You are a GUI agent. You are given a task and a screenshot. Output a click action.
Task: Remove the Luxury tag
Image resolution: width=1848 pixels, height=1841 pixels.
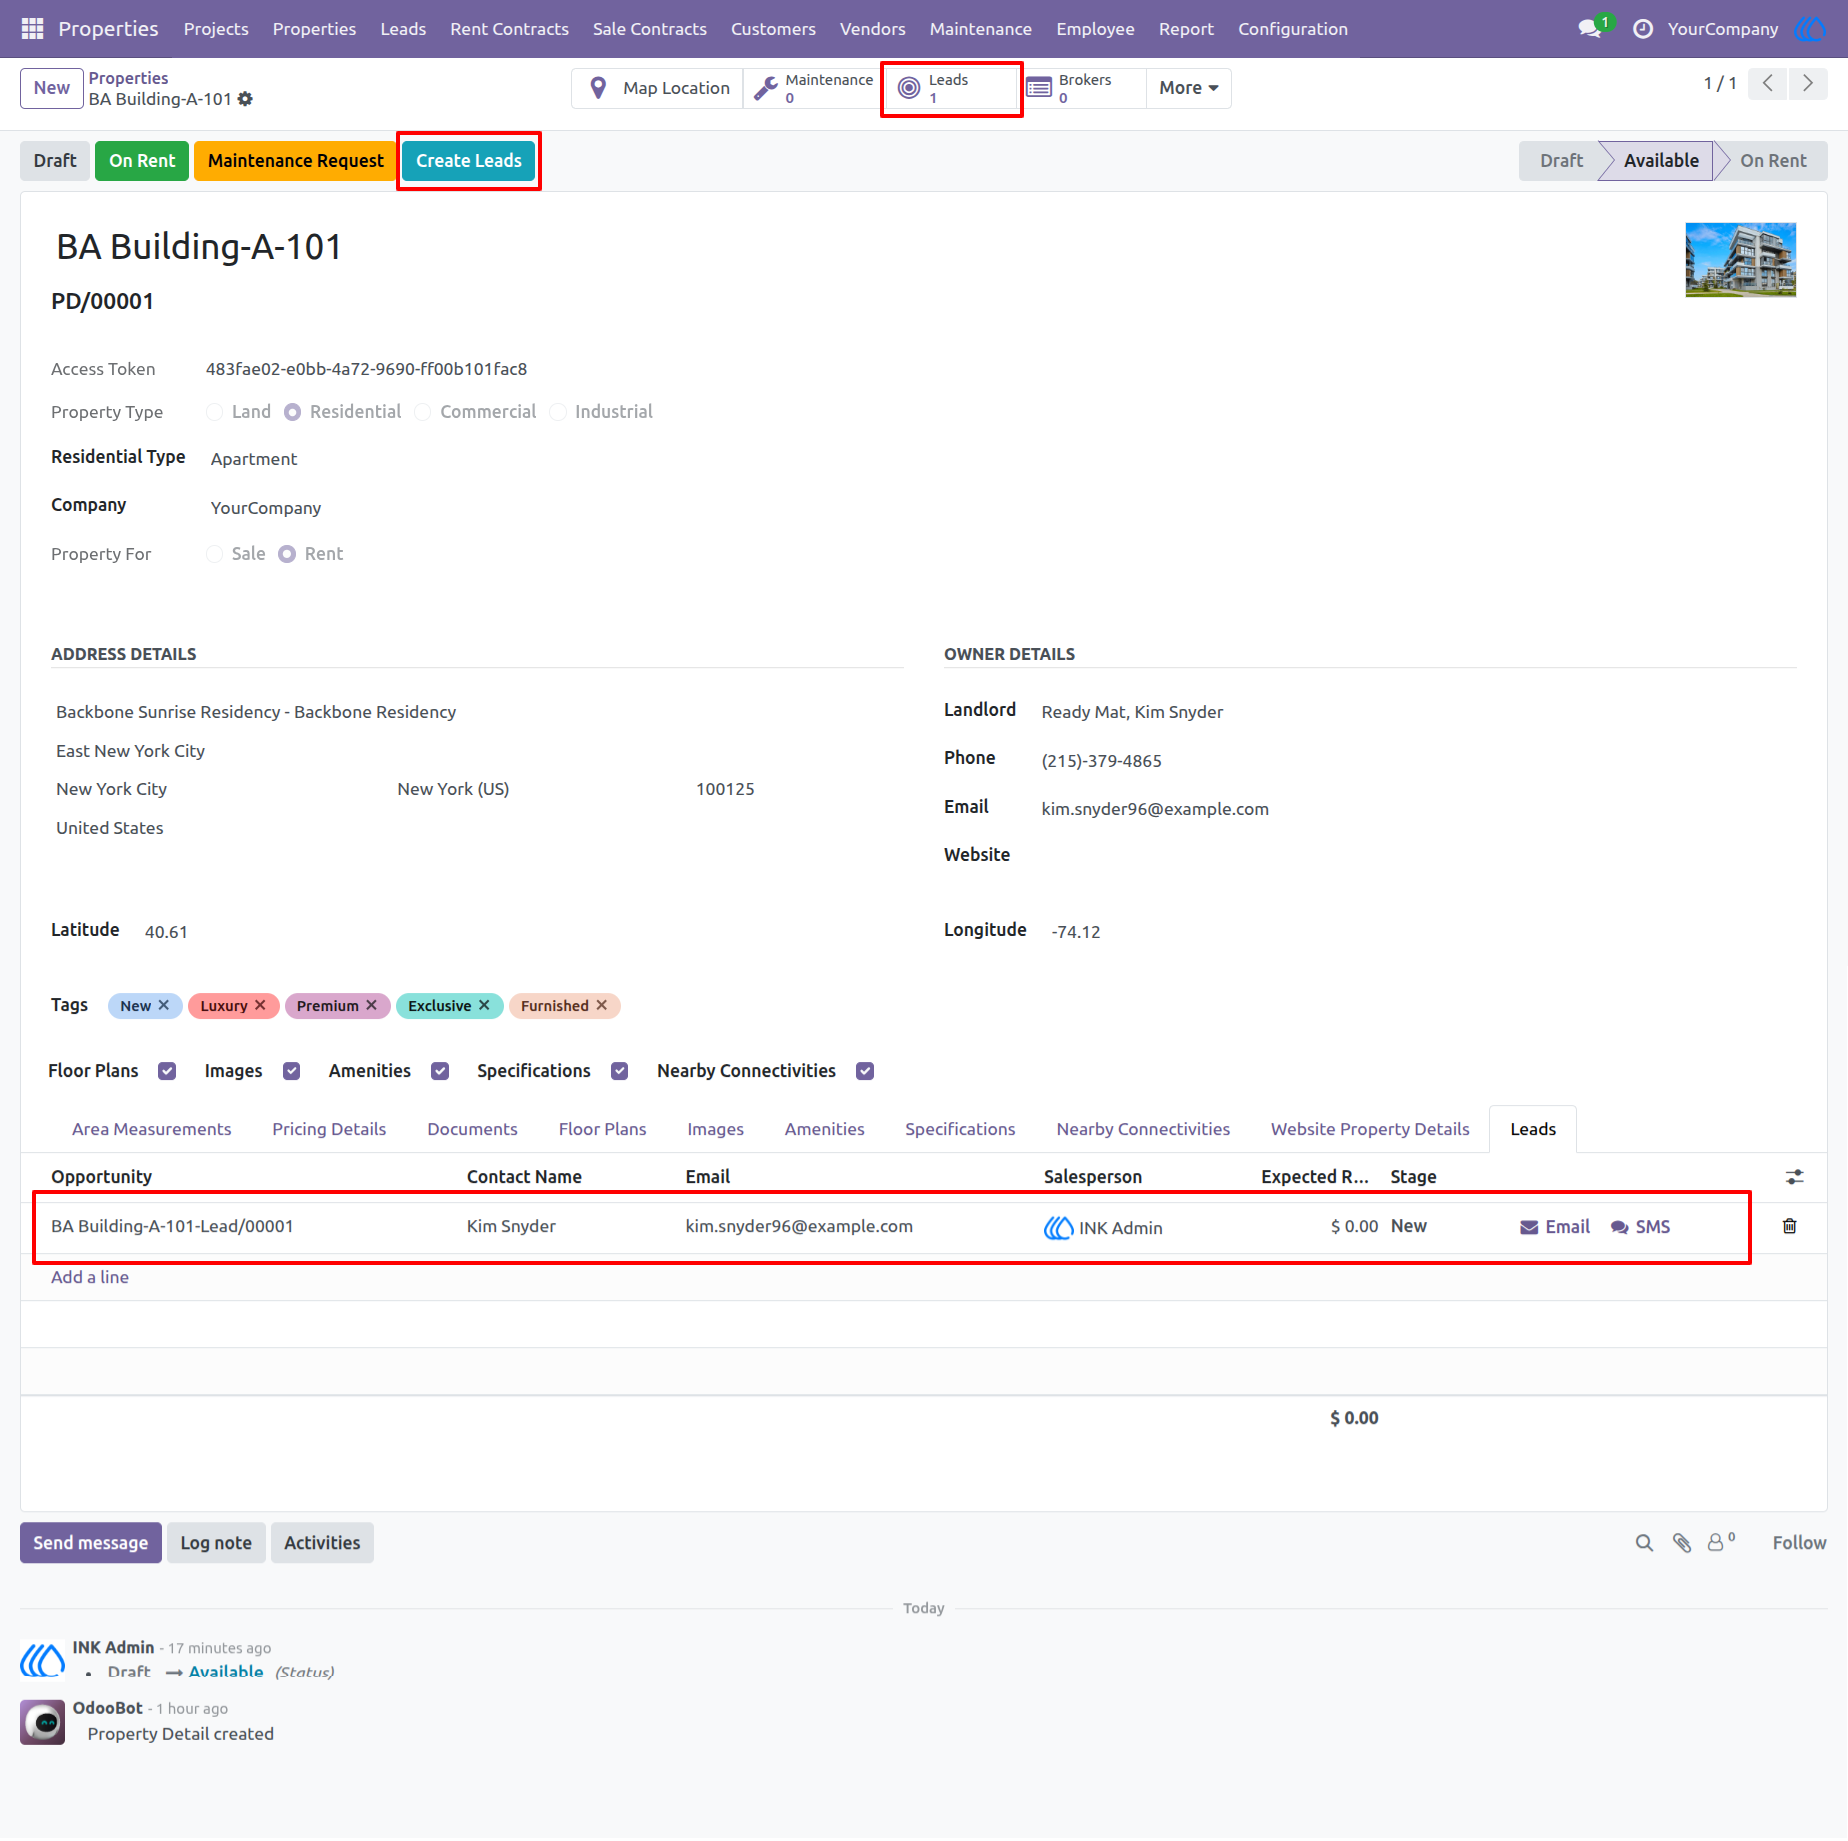click(260, 1005)
